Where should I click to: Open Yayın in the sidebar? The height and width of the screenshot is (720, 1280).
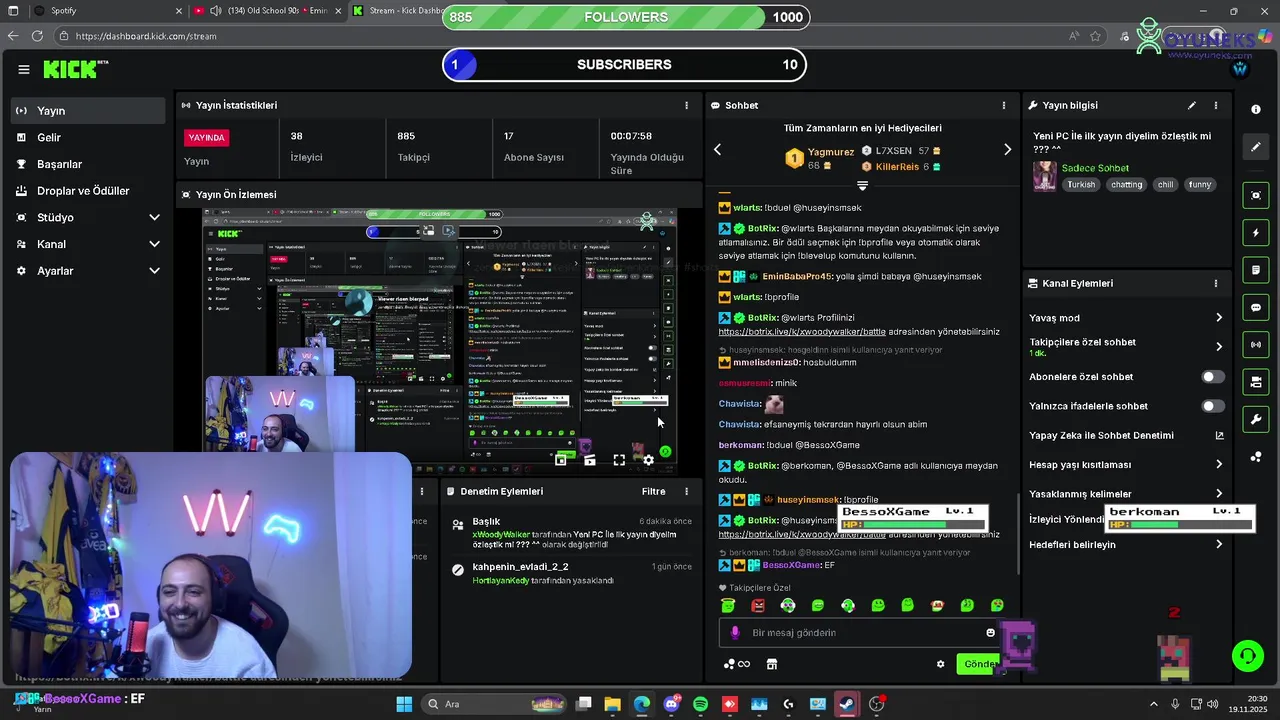point(87,111)
